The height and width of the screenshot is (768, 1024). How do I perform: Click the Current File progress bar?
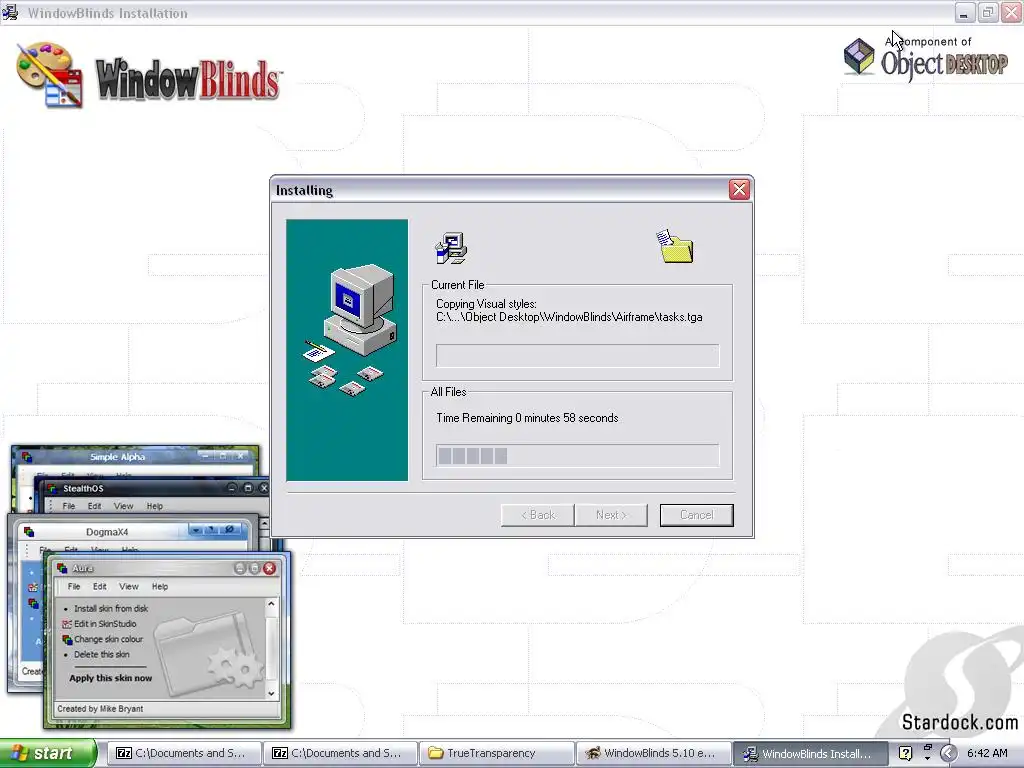coord(577,356)
